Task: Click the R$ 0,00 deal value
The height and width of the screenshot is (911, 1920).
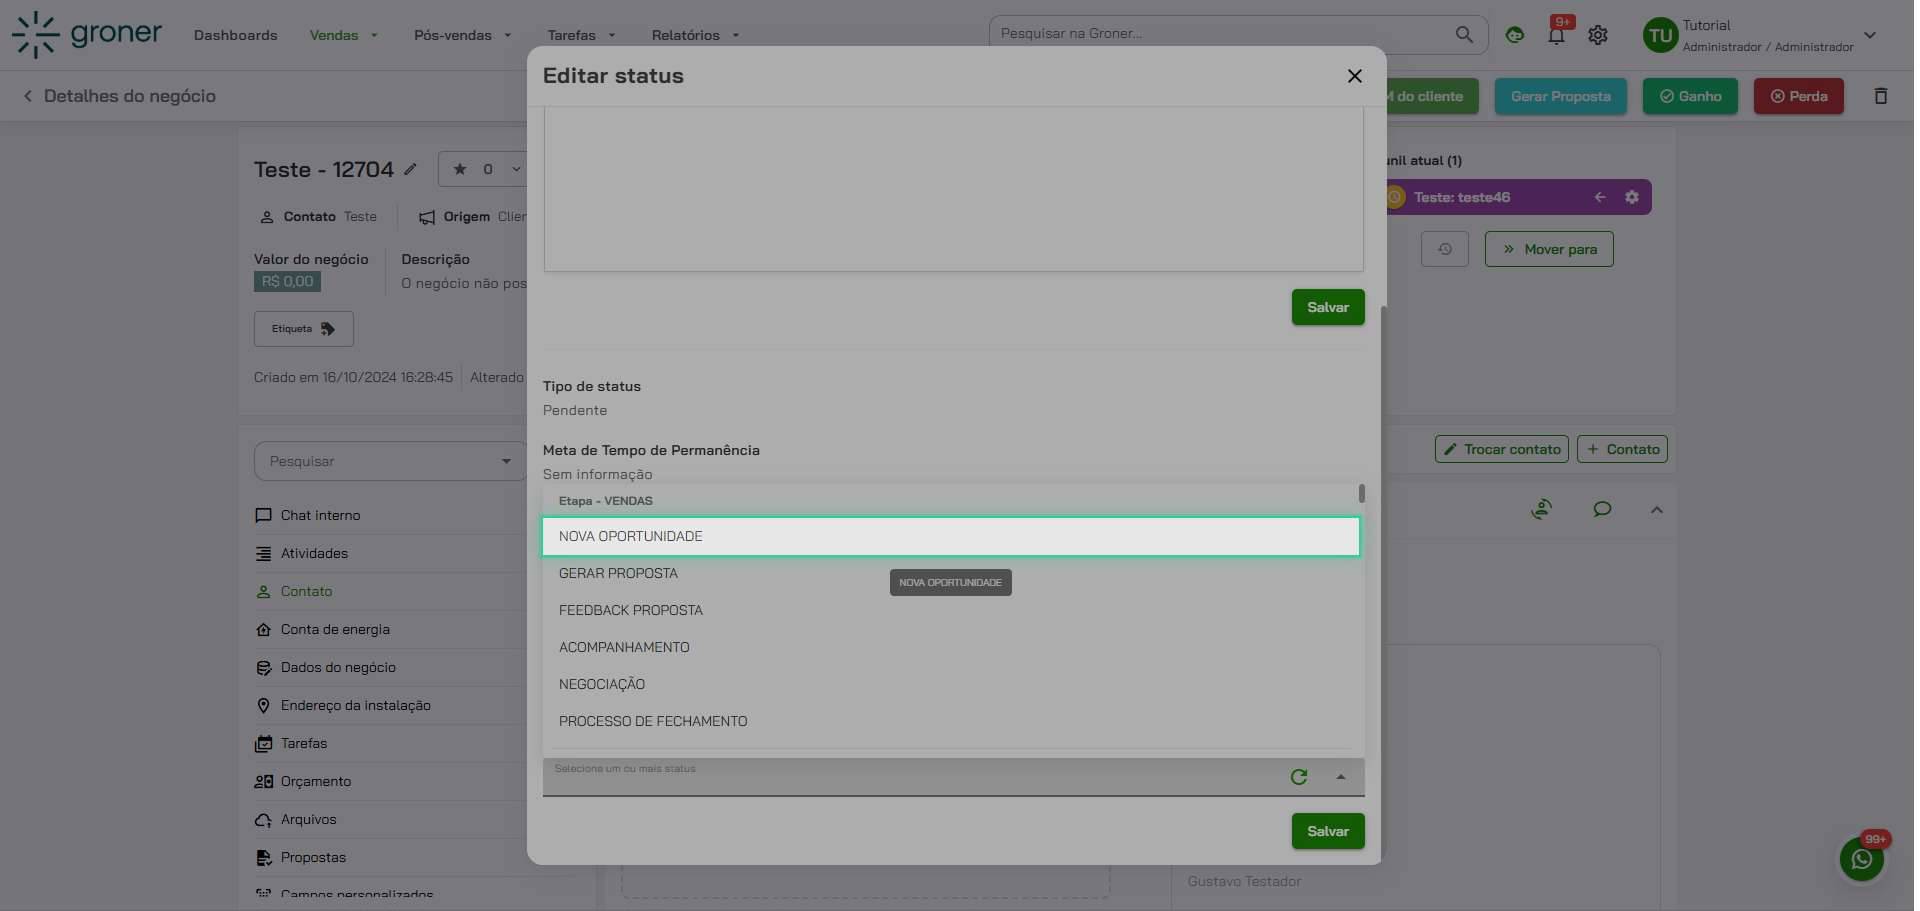Action: pos(287,281)
